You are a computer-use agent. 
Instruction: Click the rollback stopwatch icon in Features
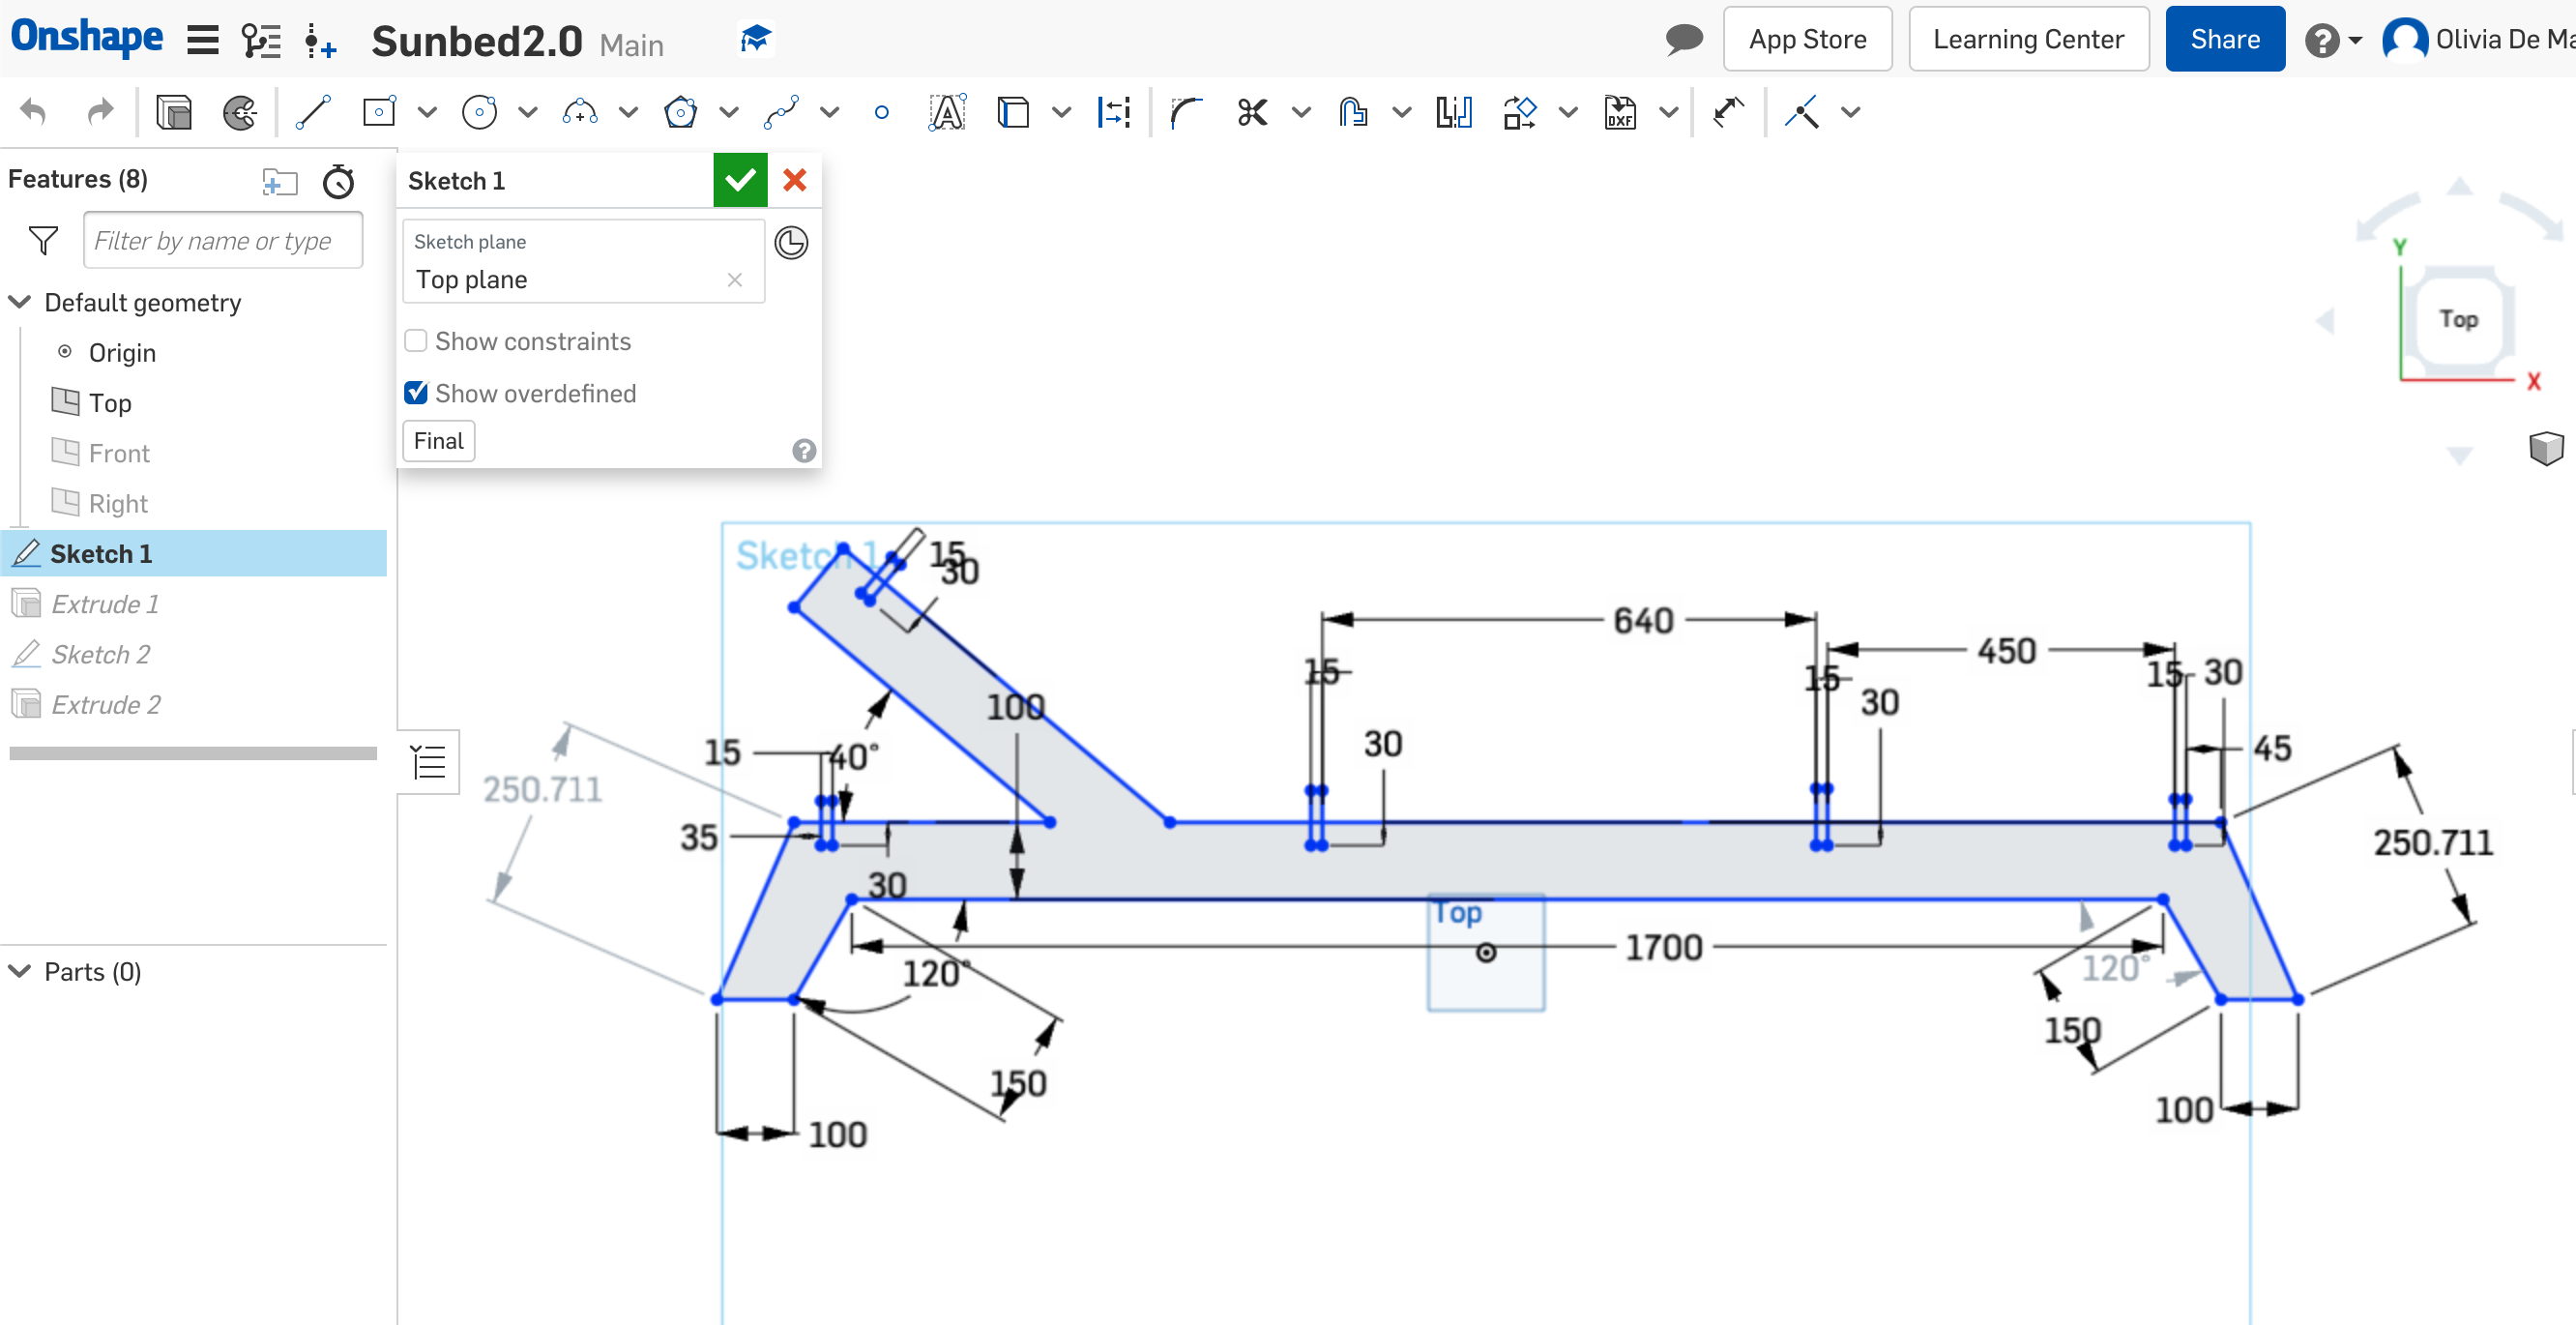coord(339,181)
